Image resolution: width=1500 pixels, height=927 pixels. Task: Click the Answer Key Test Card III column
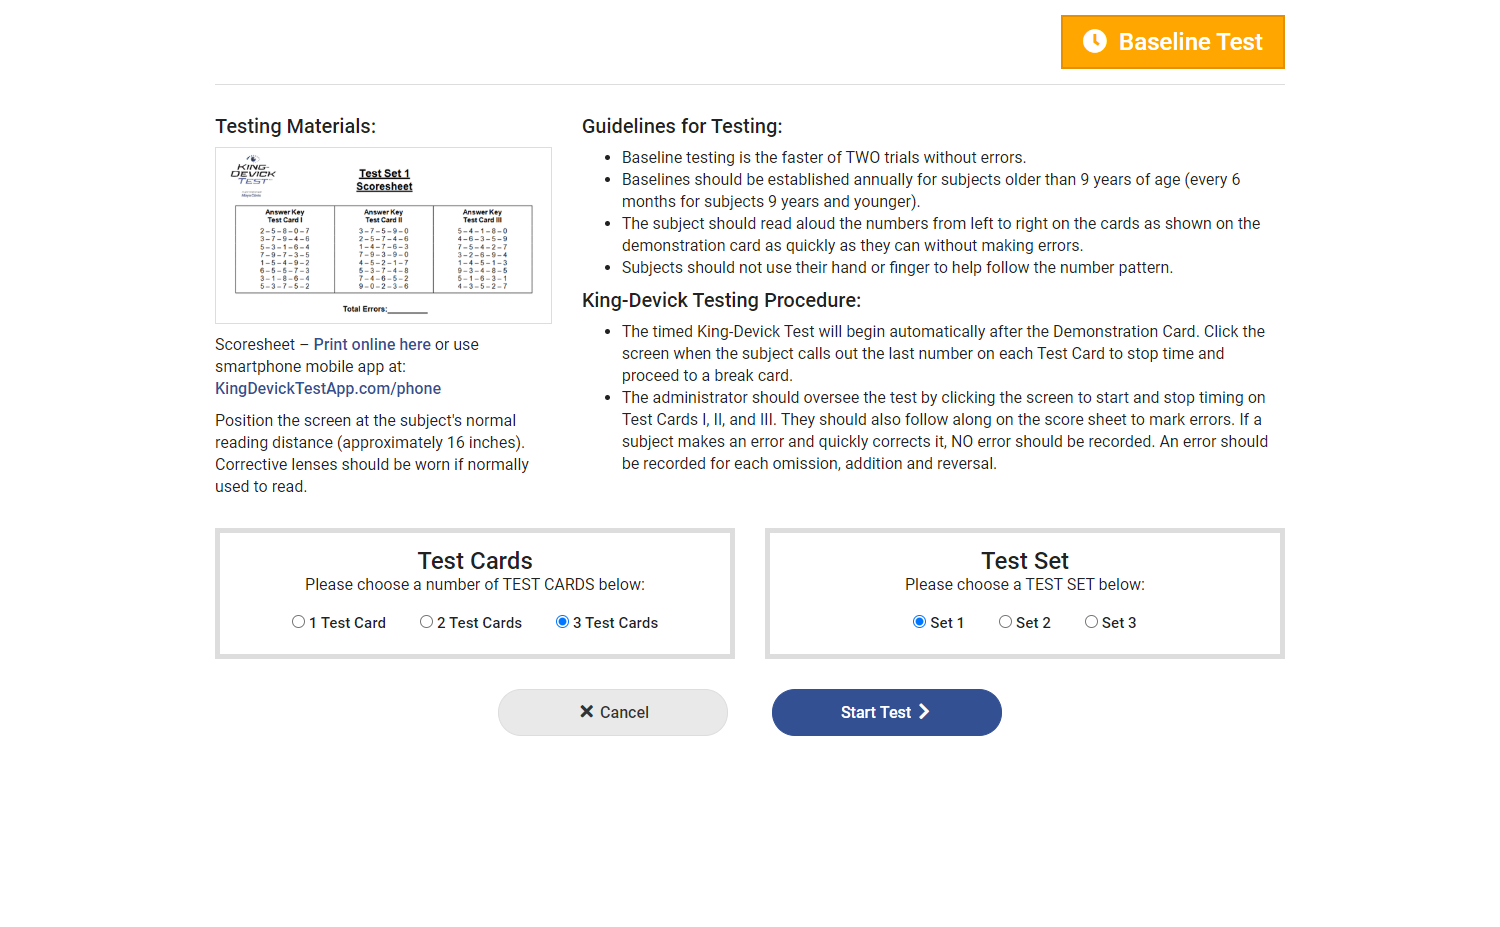[485, 250]
